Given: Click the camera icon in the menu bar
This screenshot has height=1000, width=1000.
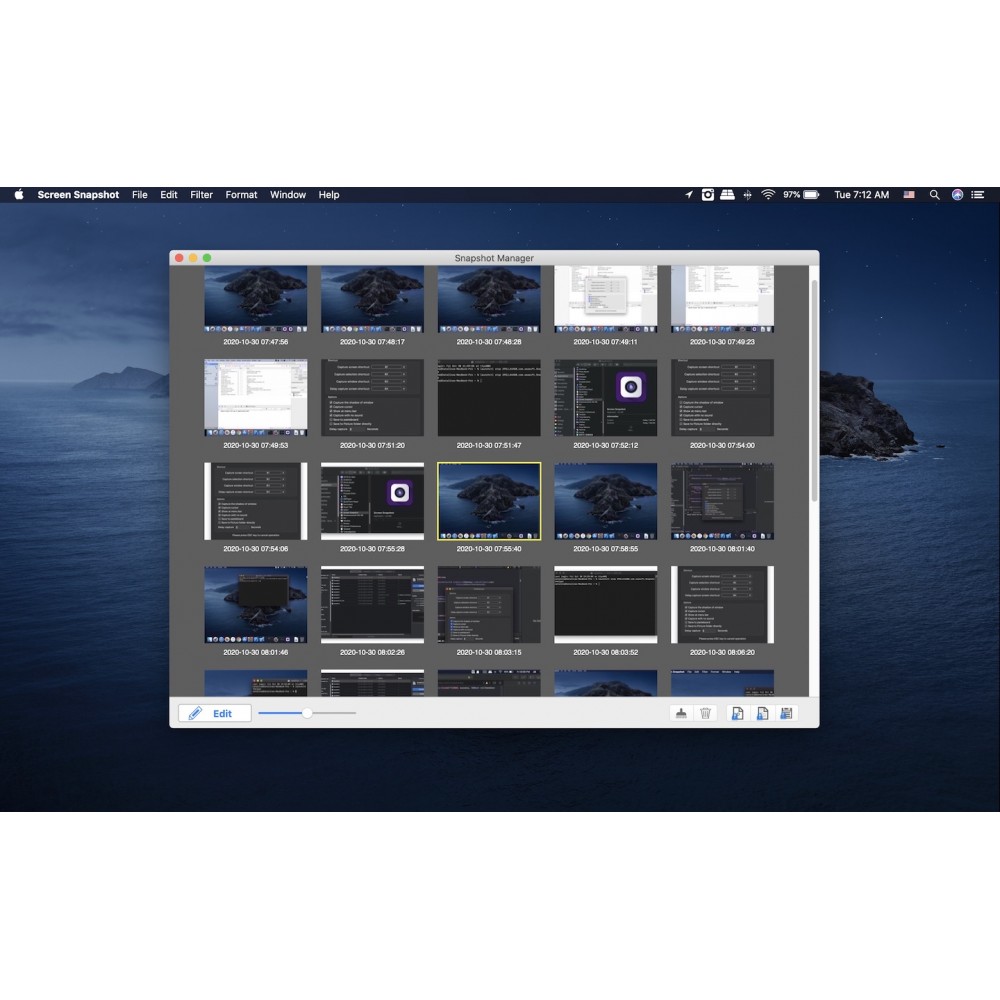Looking at the screenshot, I should click(708, 194).
